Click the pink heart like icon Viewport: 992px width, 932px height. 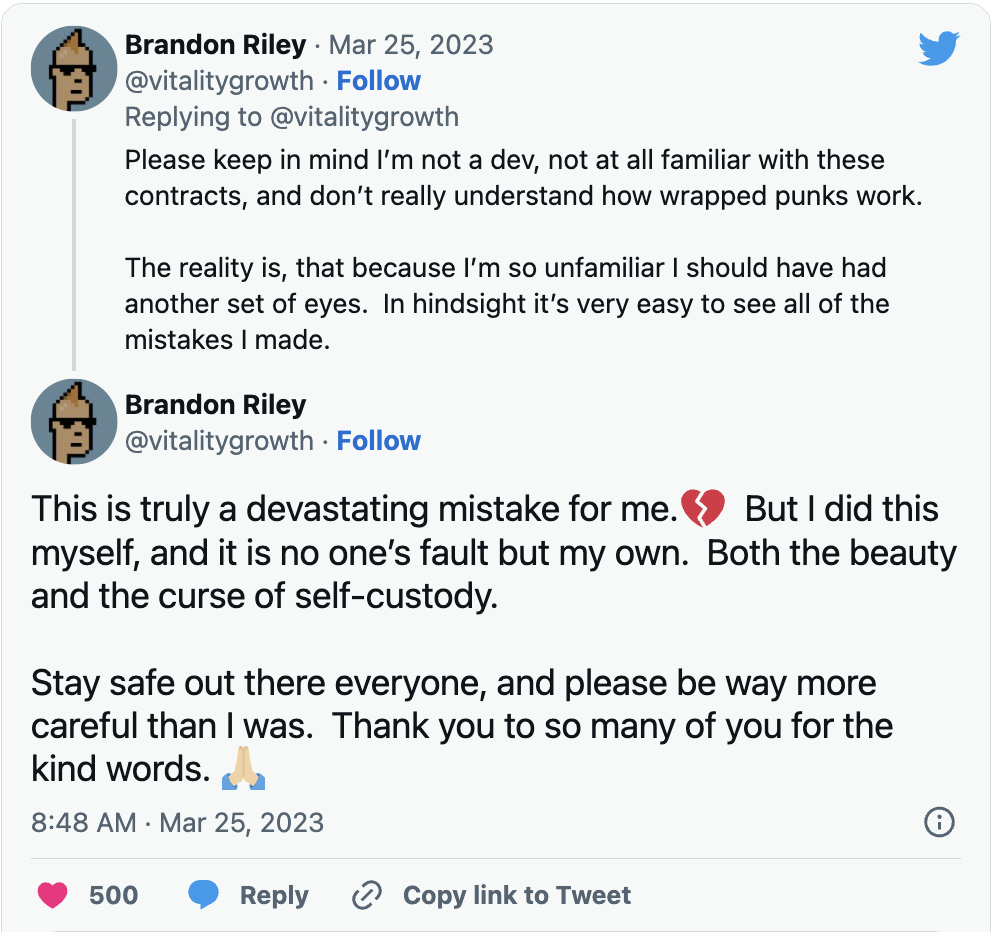pos(52,895)
